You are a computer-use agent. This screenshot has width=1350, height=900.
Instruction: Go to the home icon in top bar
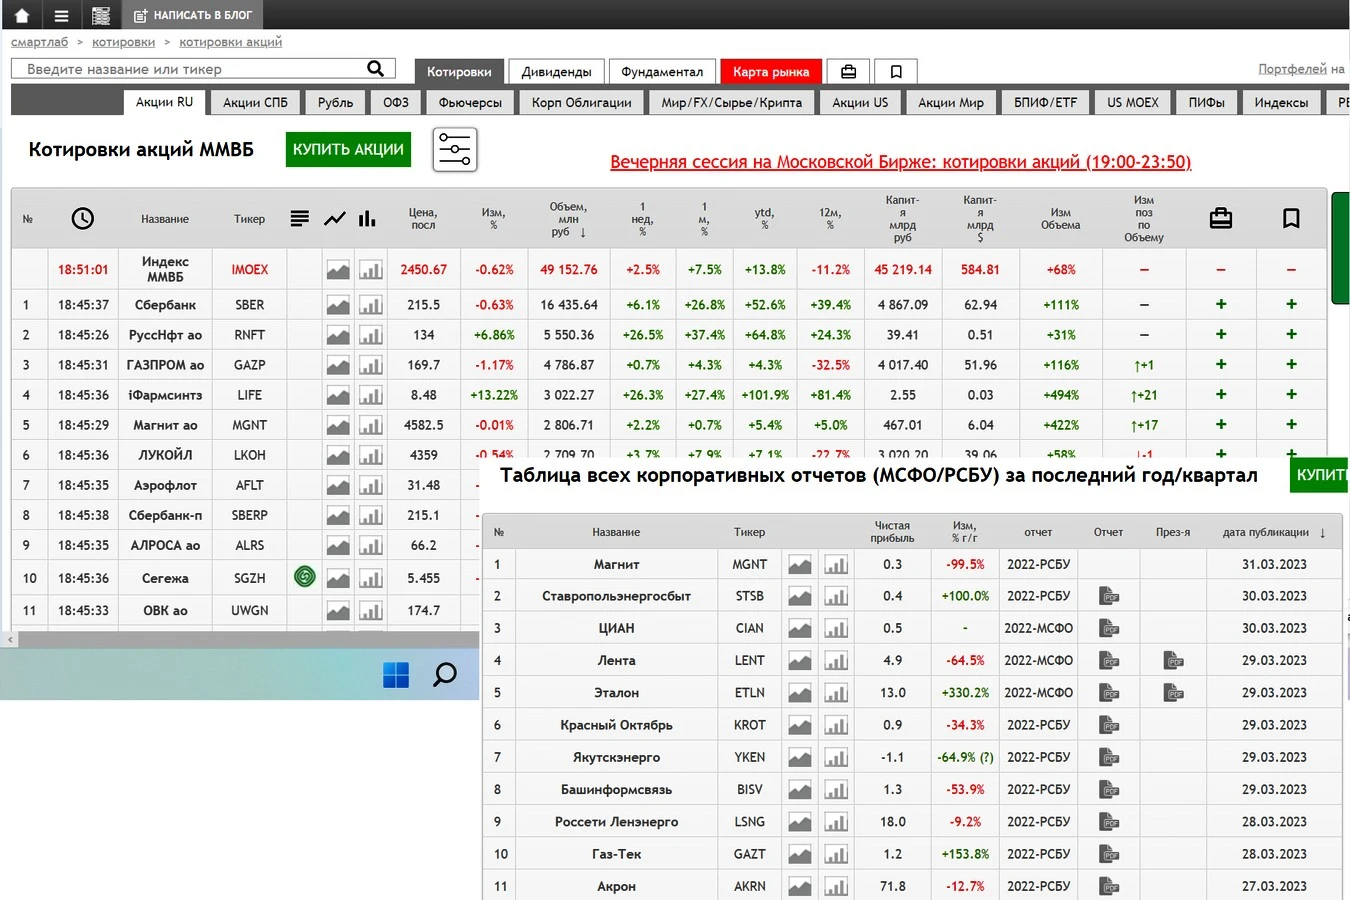[21, 15]
